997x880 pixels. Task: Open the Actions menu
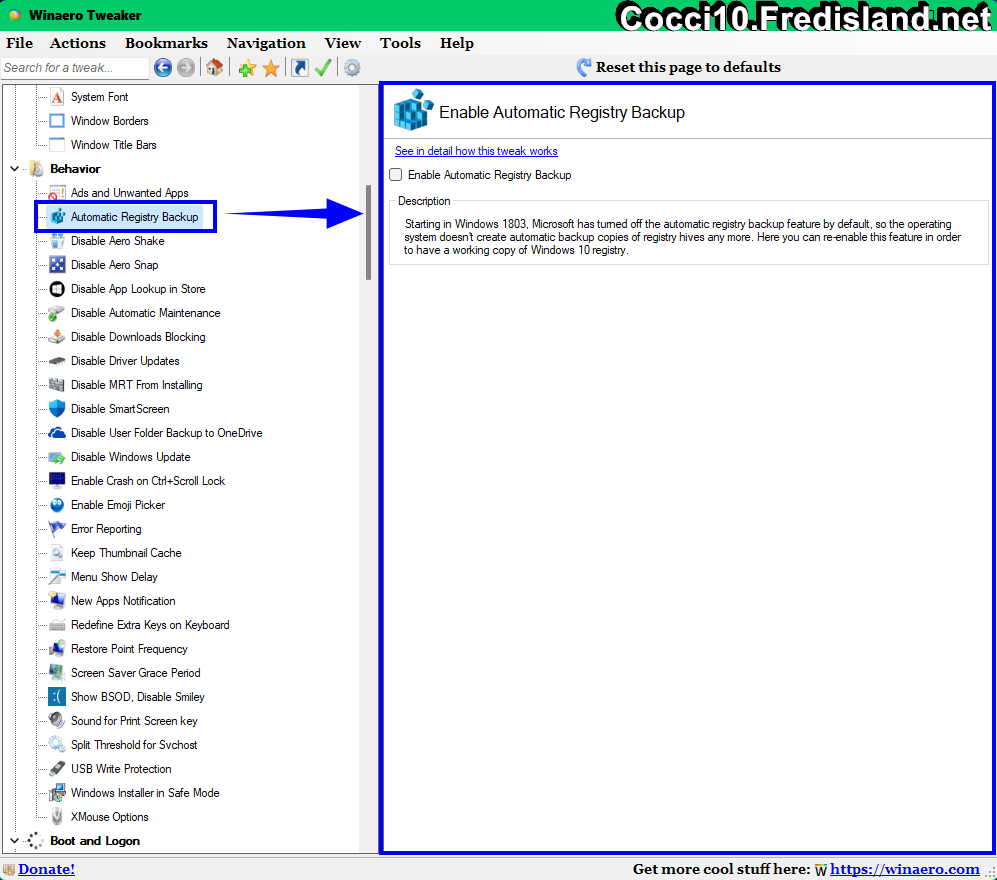tap(78, 43)
